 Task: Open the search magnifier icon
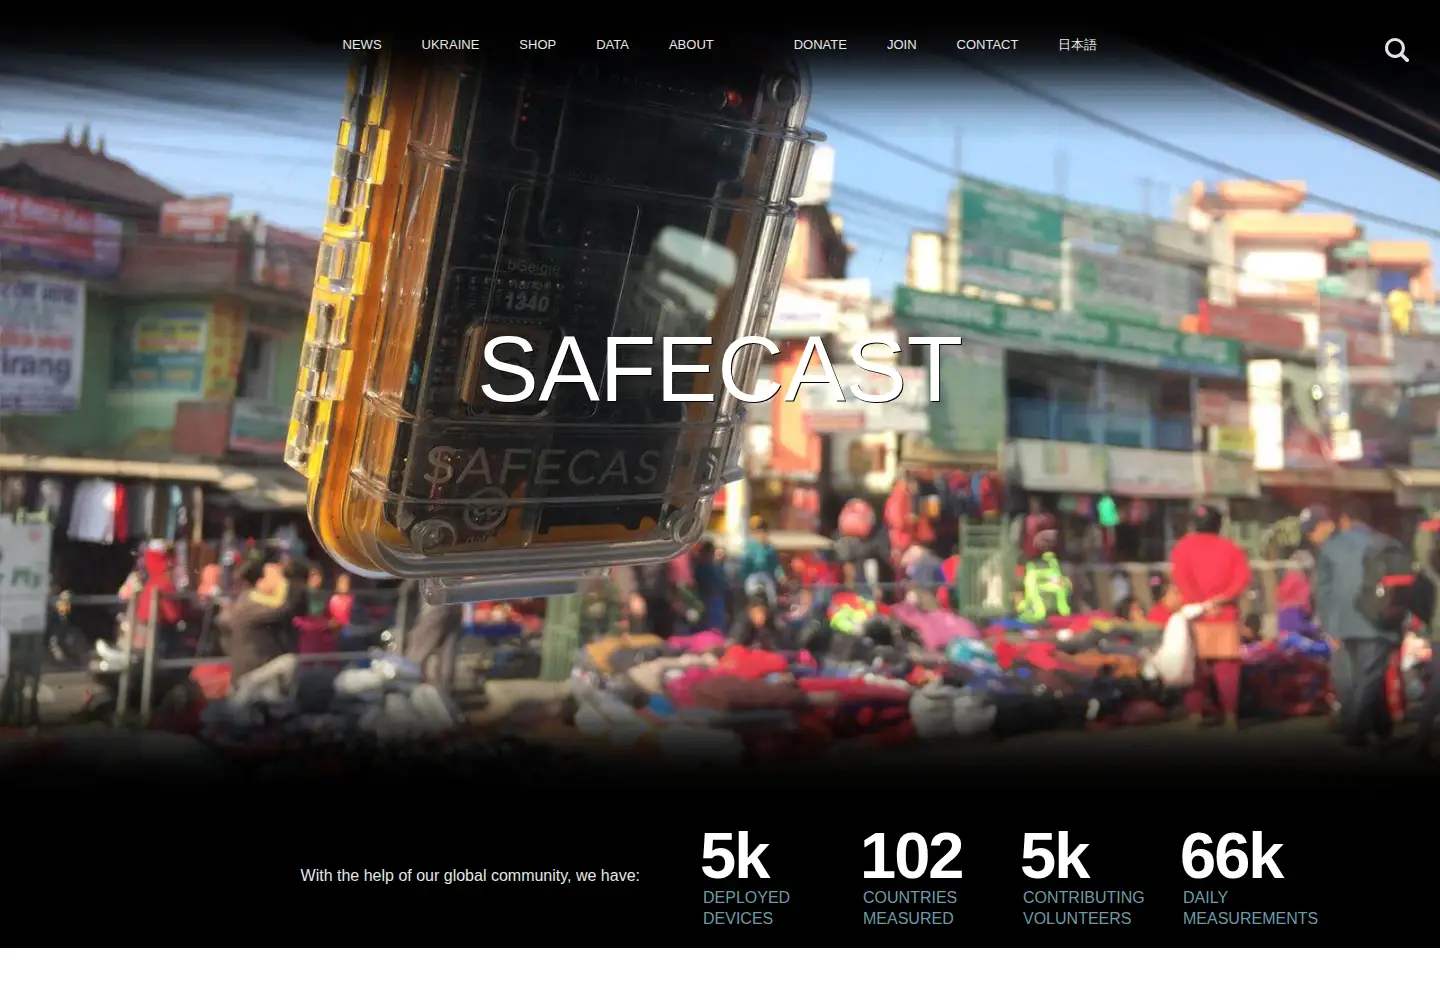pos(1396,50)
